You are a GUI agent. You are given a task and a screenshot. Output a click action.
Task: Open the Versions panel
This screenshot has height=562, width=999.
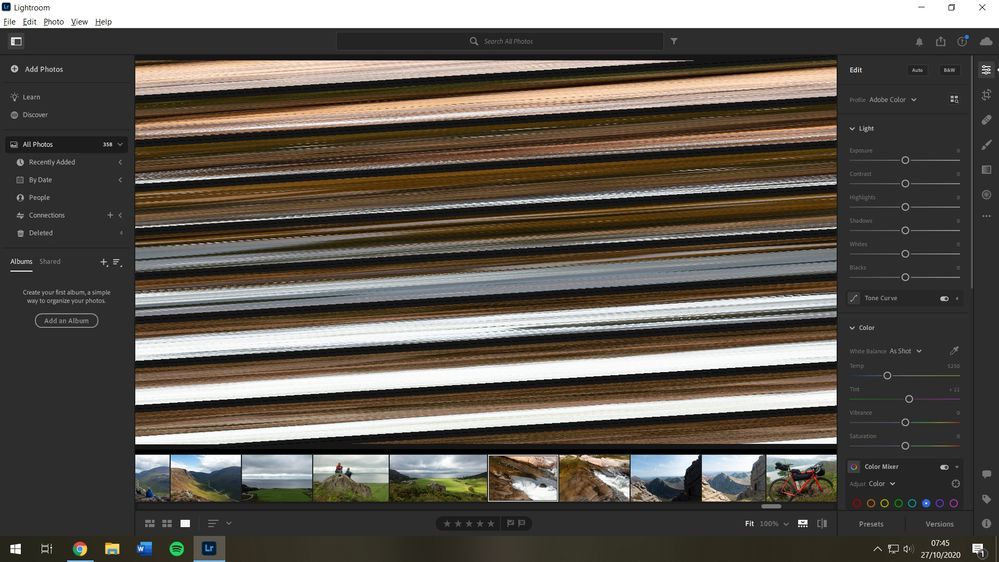coord(939,524)
